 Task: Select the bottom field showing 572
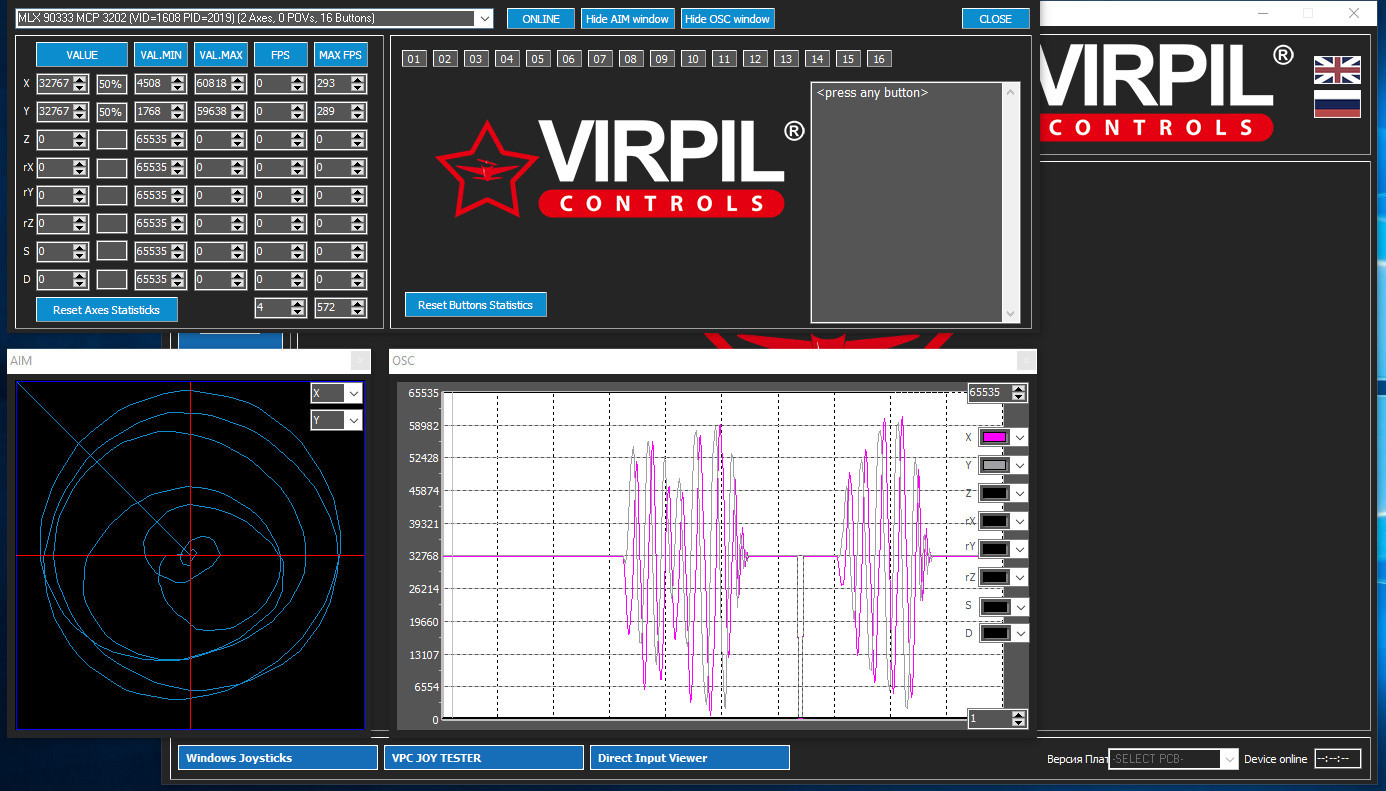341,308
